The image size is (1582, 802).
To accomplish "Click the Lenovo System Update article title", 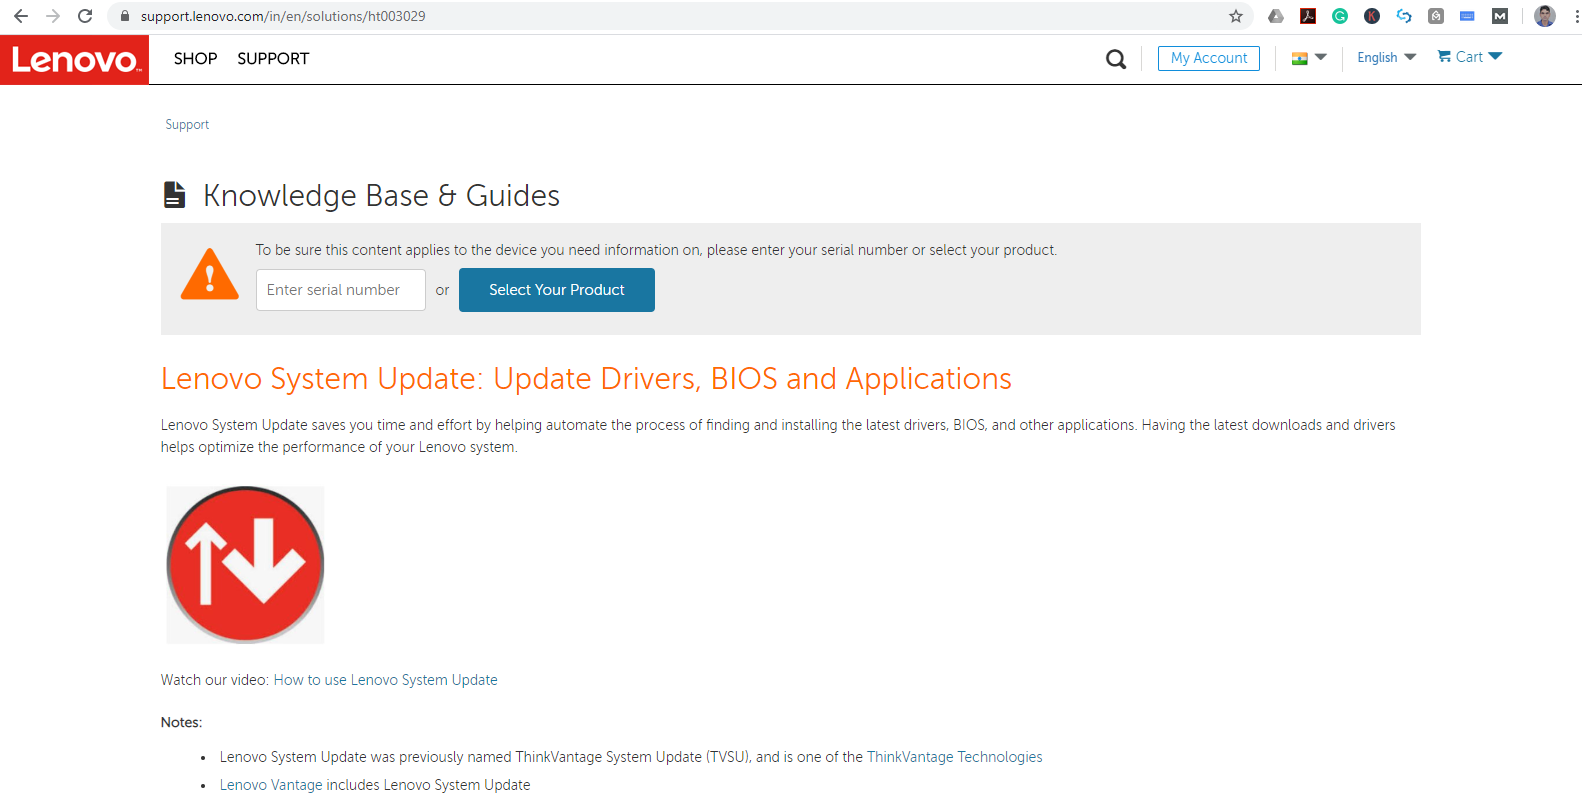I will 586,379.
